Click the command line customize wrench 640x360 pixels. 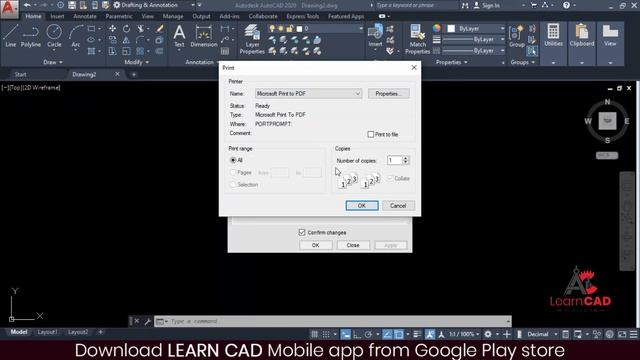[147, 321]
